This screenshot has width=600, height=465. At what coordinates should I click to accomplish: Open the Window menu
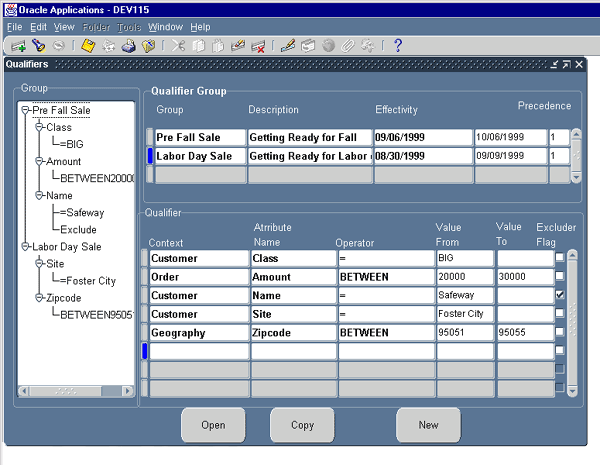165,26
